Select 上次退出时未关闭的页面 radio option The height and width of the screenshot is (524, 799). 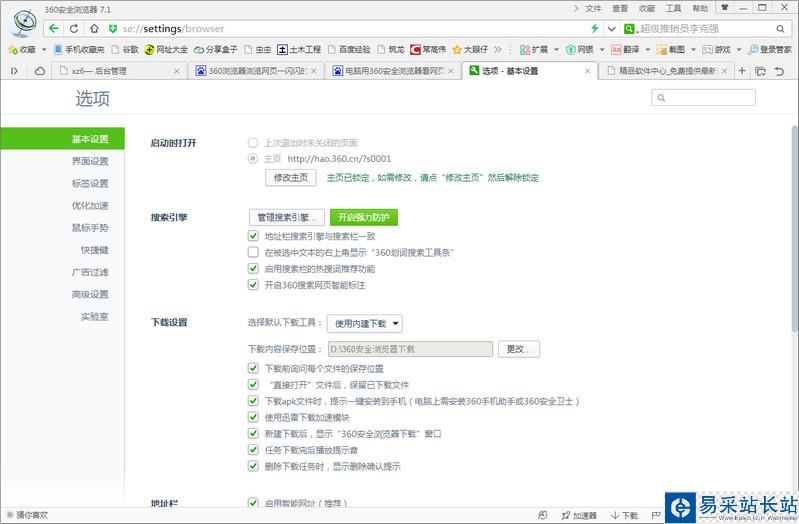point(253,143)
